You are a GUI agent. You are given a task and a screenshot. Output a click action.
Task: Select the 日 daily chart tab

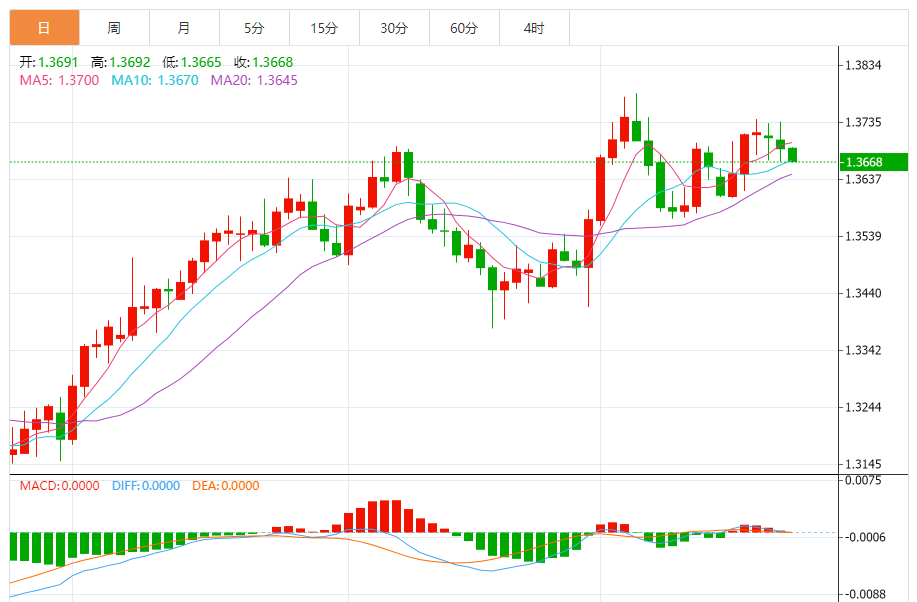pyautogui.click(x=44, y=27)
